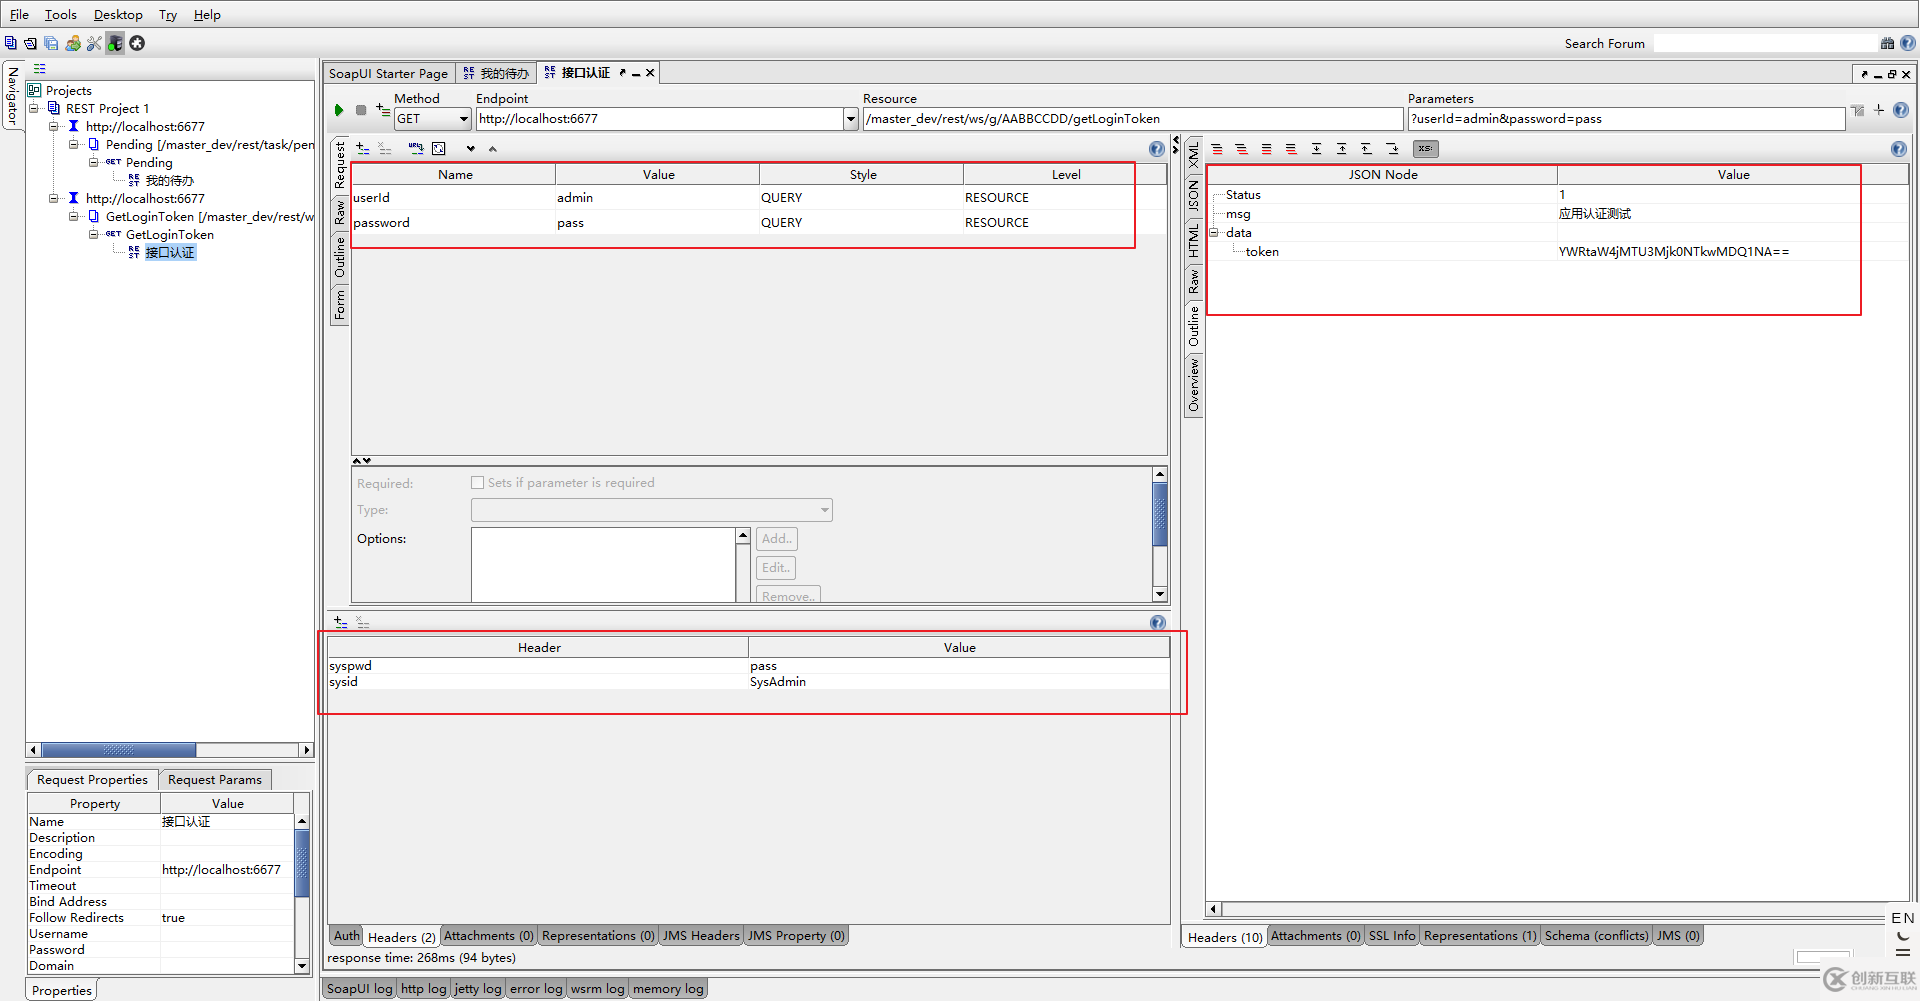Show the error log tab

536,989
